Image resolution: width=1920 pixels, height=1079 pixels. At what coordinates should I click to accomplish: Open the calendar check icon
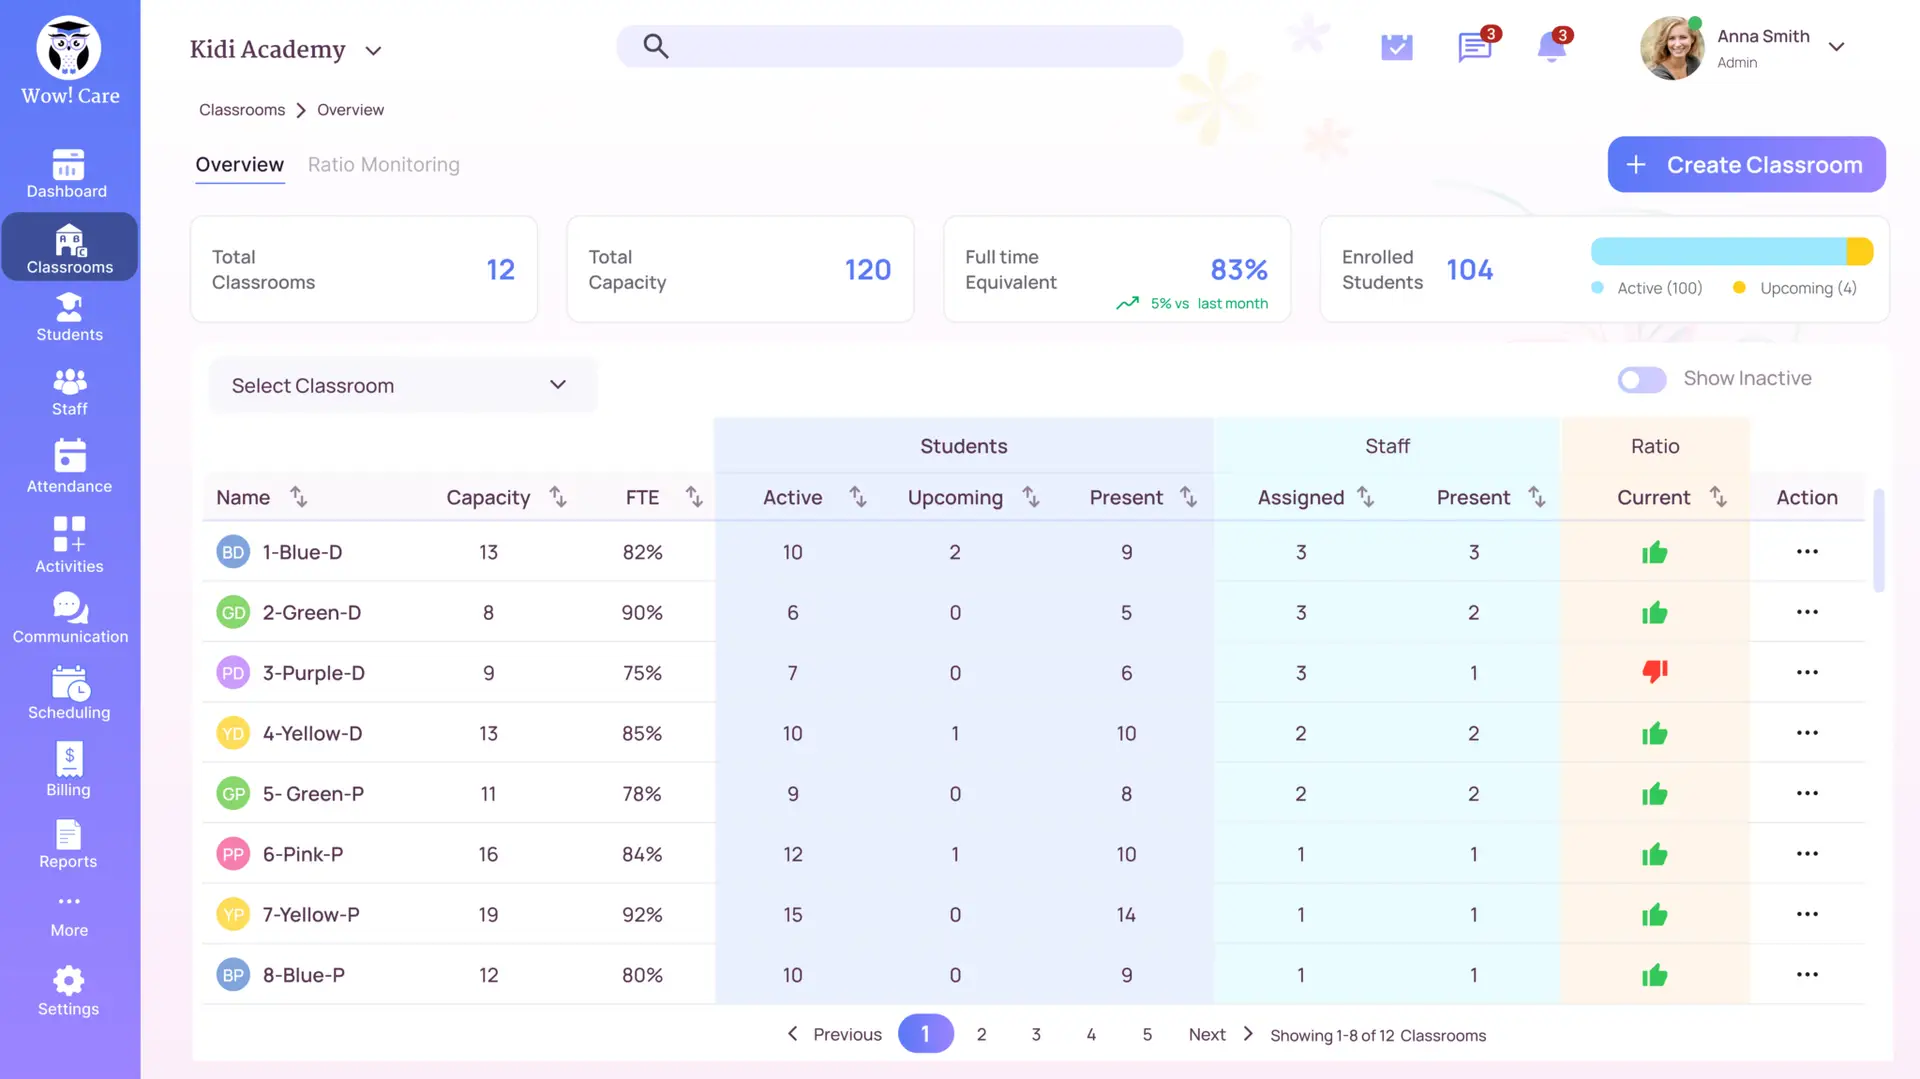1397,47
